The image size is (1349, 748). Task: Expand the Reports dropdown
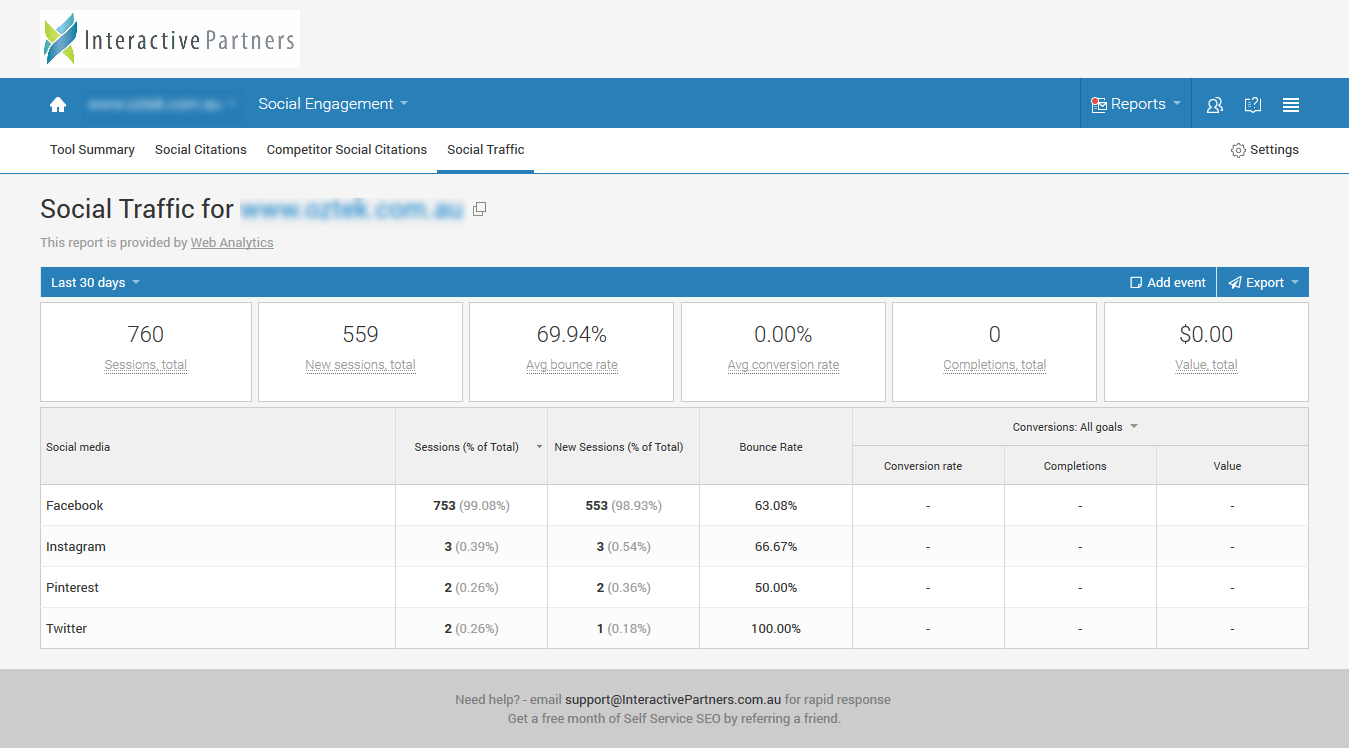pyautogui.click(x=1136, y=104)
